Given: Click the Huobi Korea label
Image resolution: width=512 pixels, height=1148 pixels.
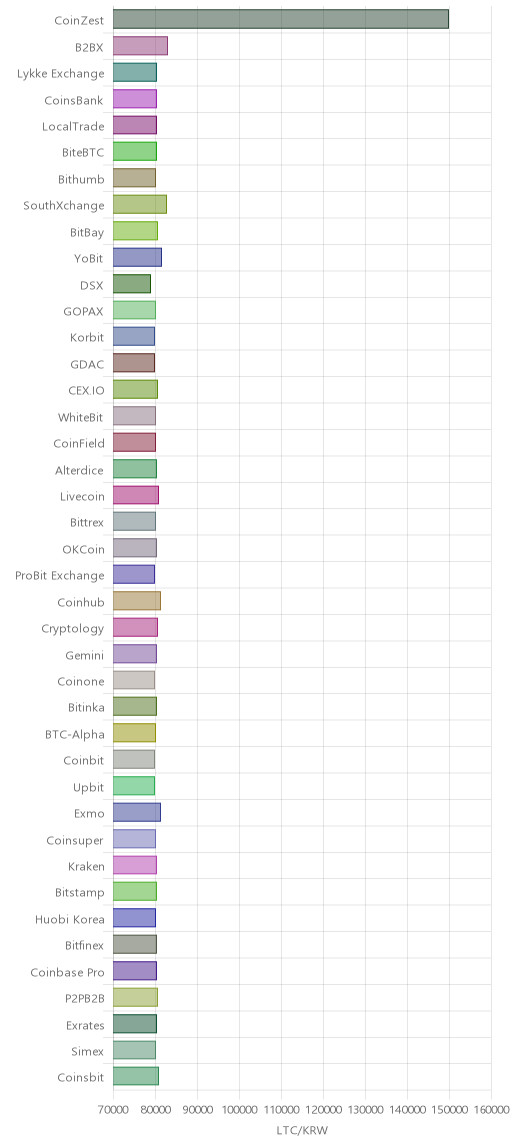Looking at the screenshot, I should point(70,920).
